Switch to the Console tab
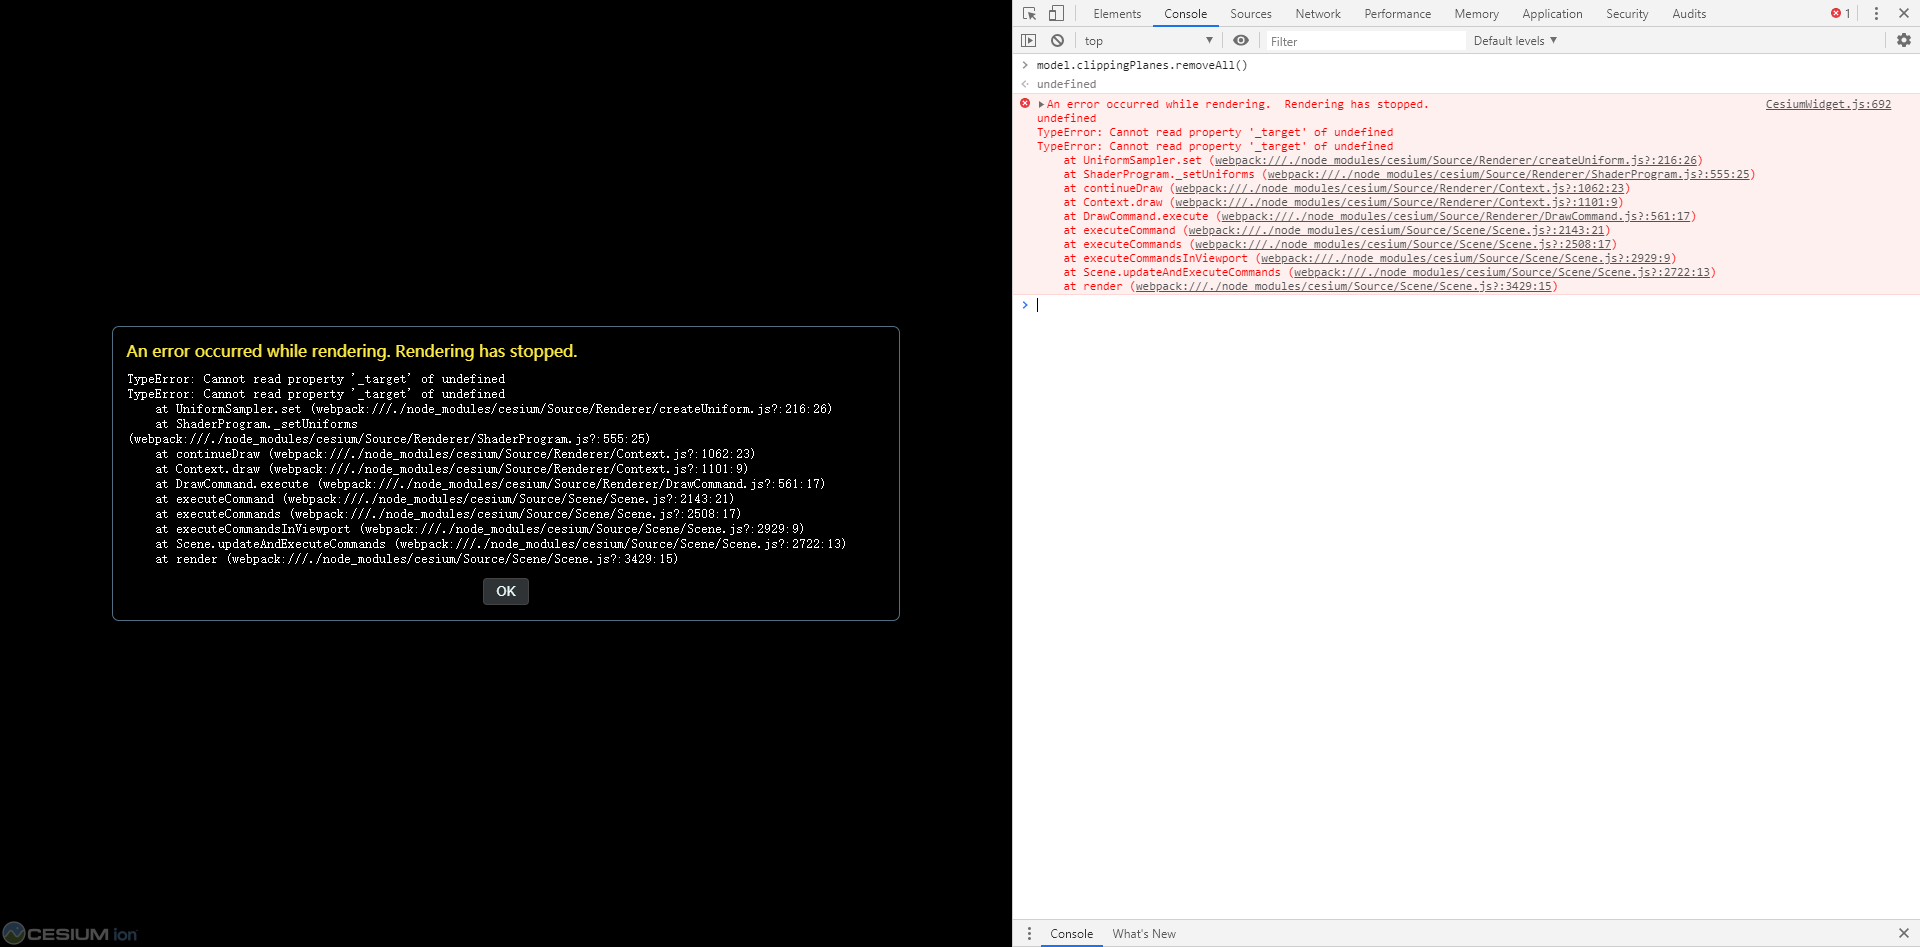1920x947 pixels. (1185, 14)
